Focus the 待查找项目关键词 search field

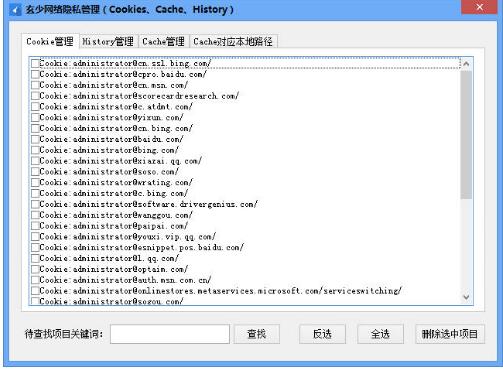pos(170,334)
